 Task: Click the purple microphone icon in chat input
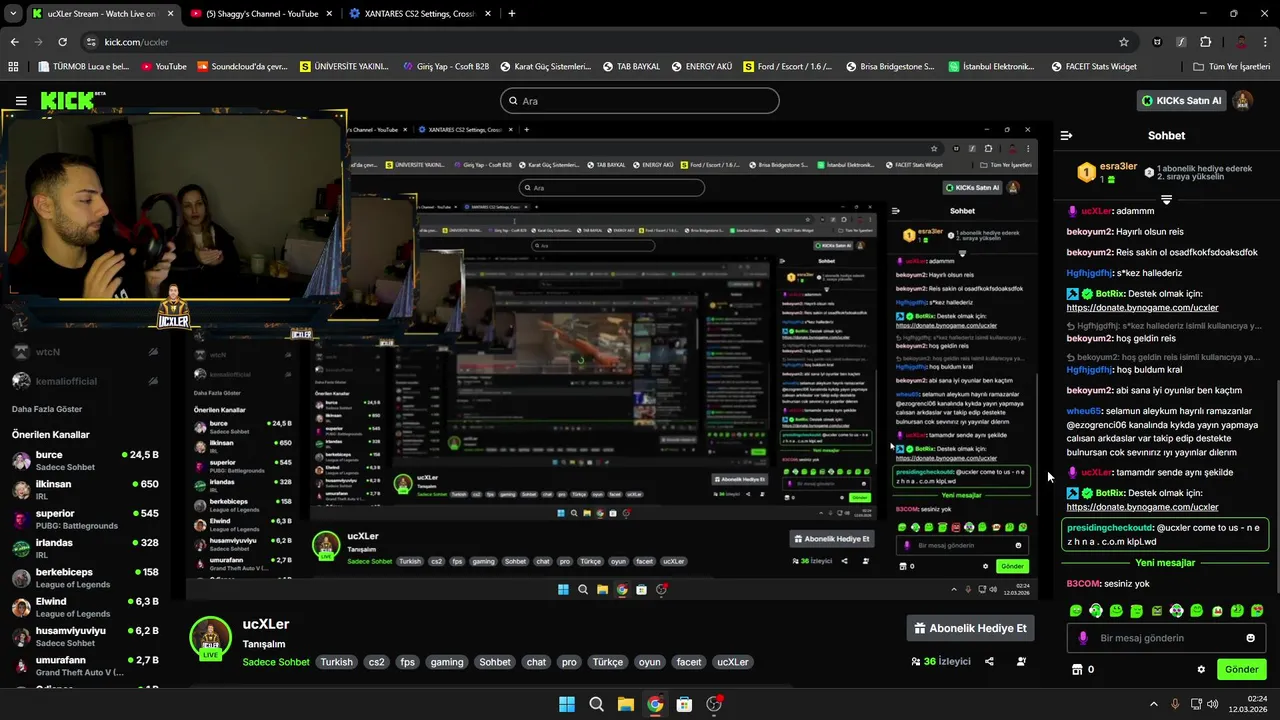click(1083, 638)
